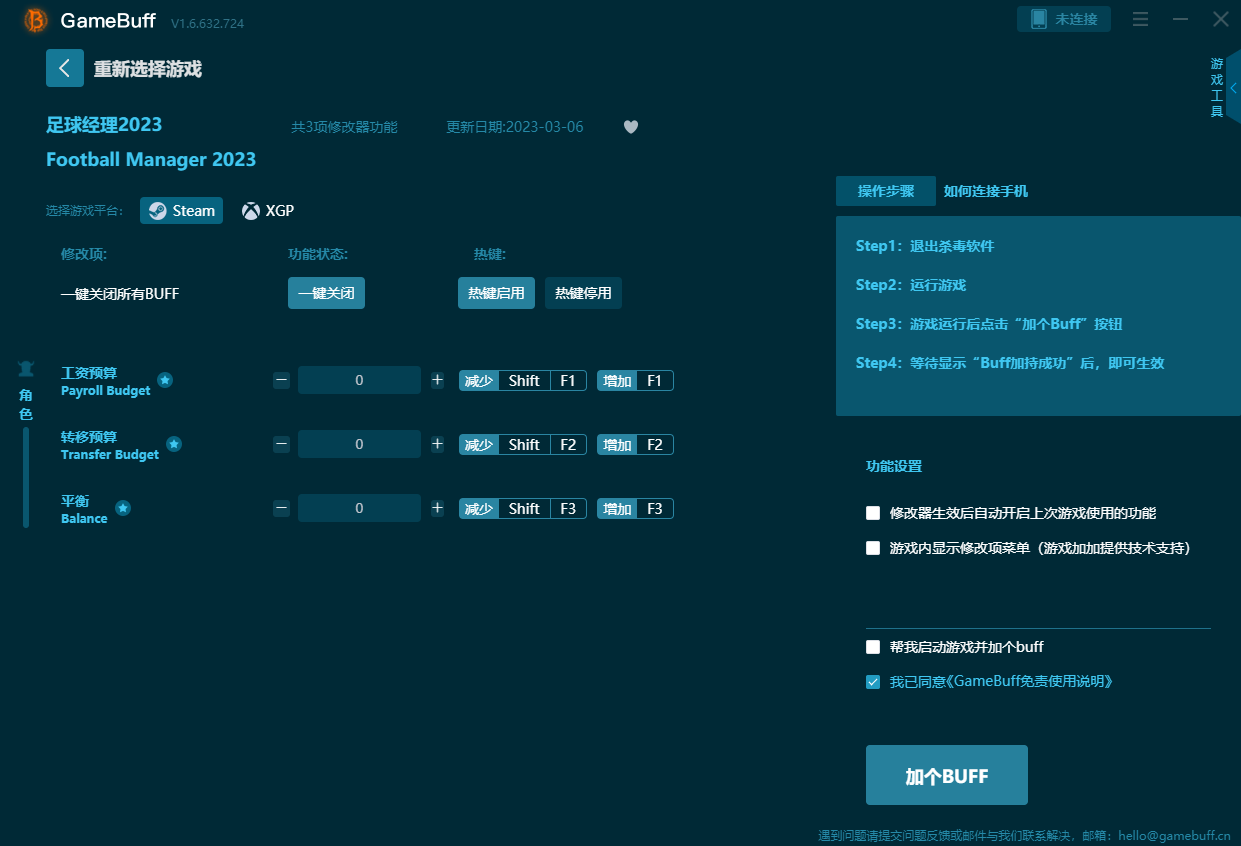
Task: Click the phone connection status icon
Action: click(x=1038, y=19)
